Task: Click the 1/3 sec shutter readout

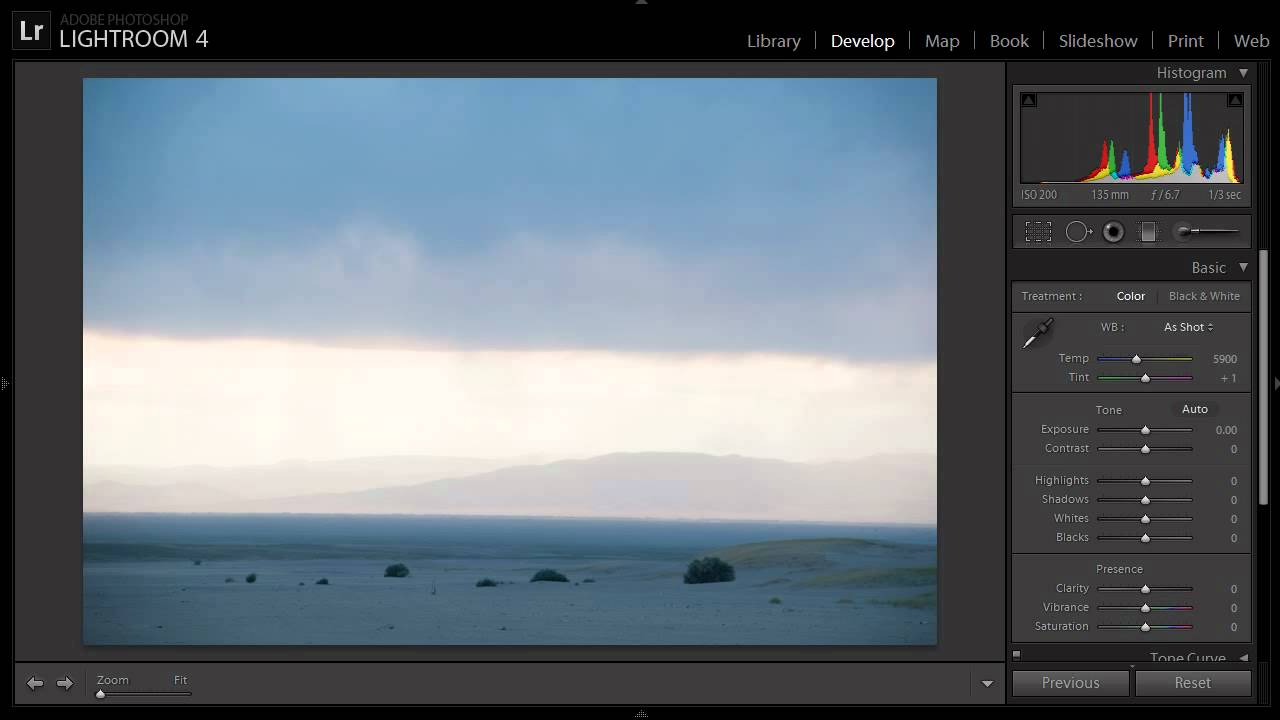Action: pyautogui.click(x=1224, y=195)
